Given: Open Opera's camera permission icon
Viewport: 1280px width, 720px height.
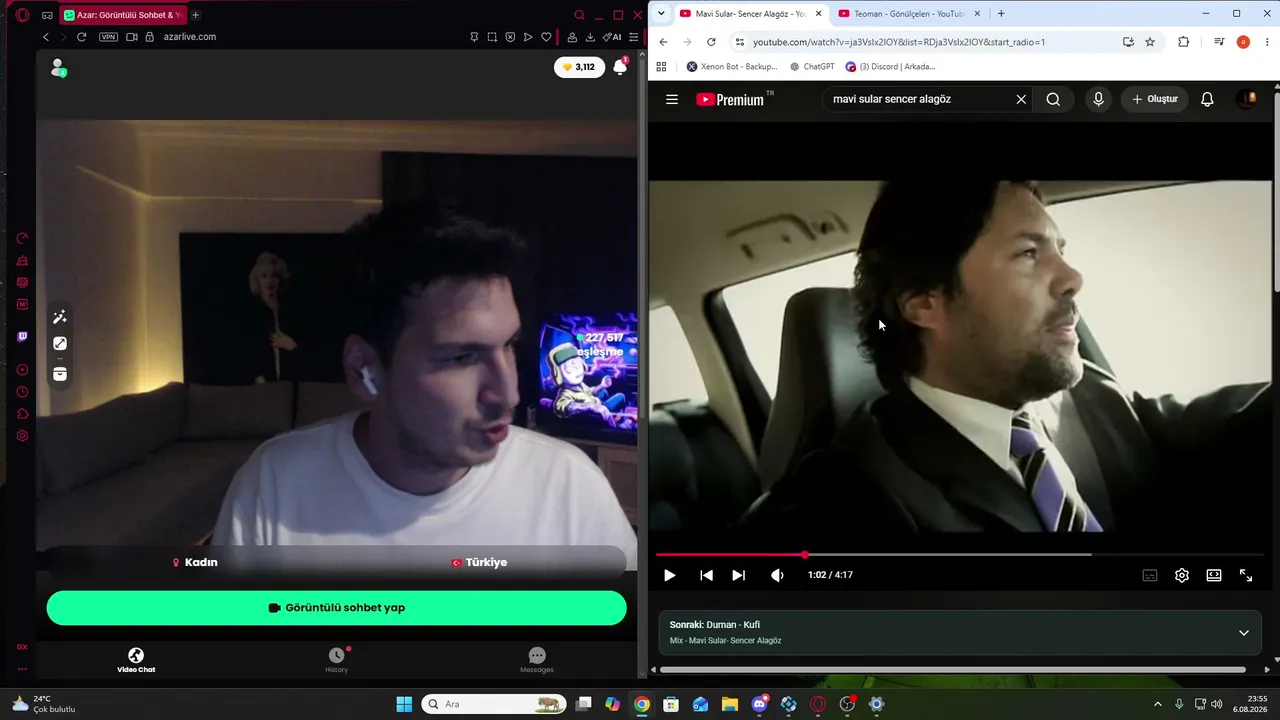Looking at the screenshot, I should [131, 37].
